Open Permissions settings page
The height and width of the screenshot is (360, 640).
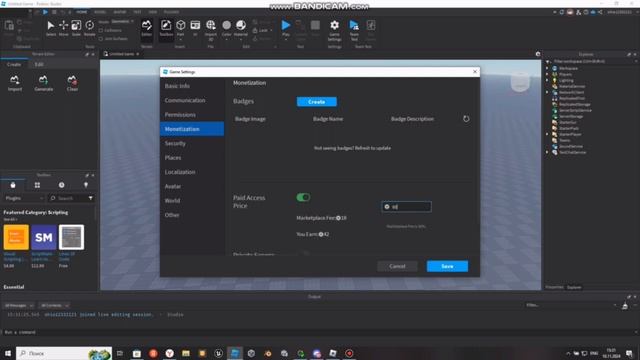point(192,115)
